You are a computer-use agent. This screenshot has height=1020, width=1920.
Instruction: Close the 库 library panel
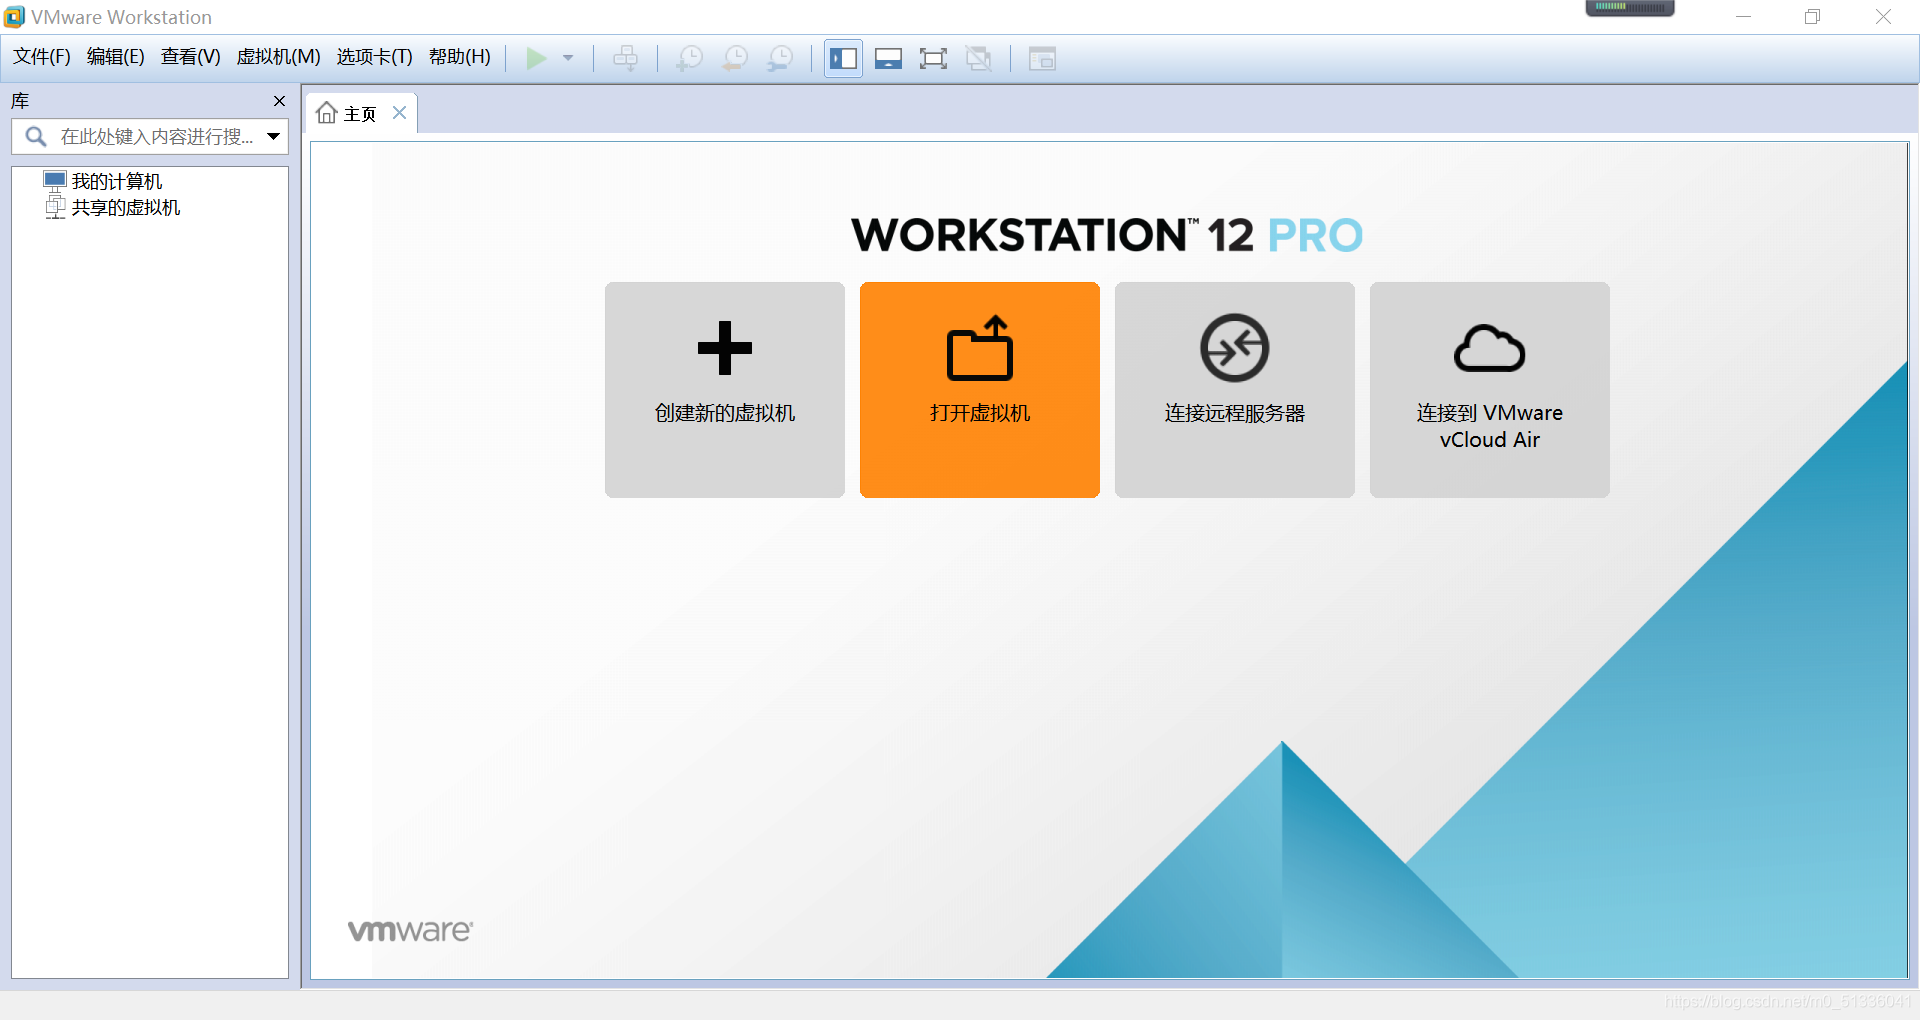pyautogui.click(x=279, y=101)
